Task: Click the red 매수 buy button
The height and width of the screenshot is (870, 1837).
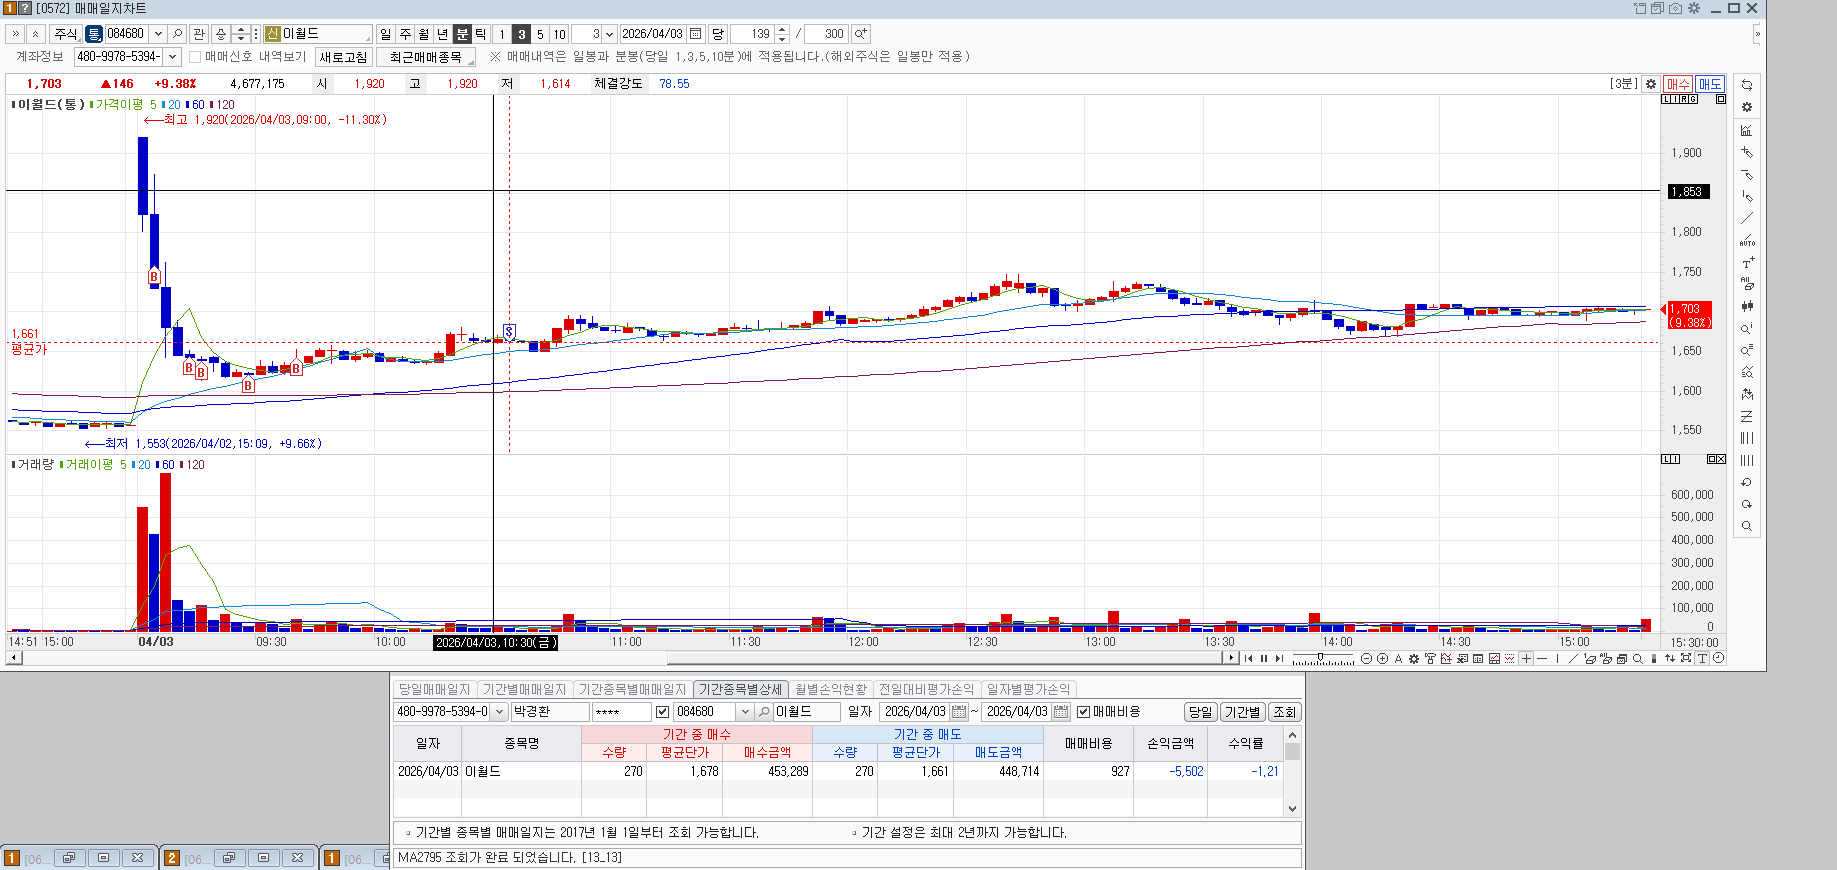Action: point(1678,84)
